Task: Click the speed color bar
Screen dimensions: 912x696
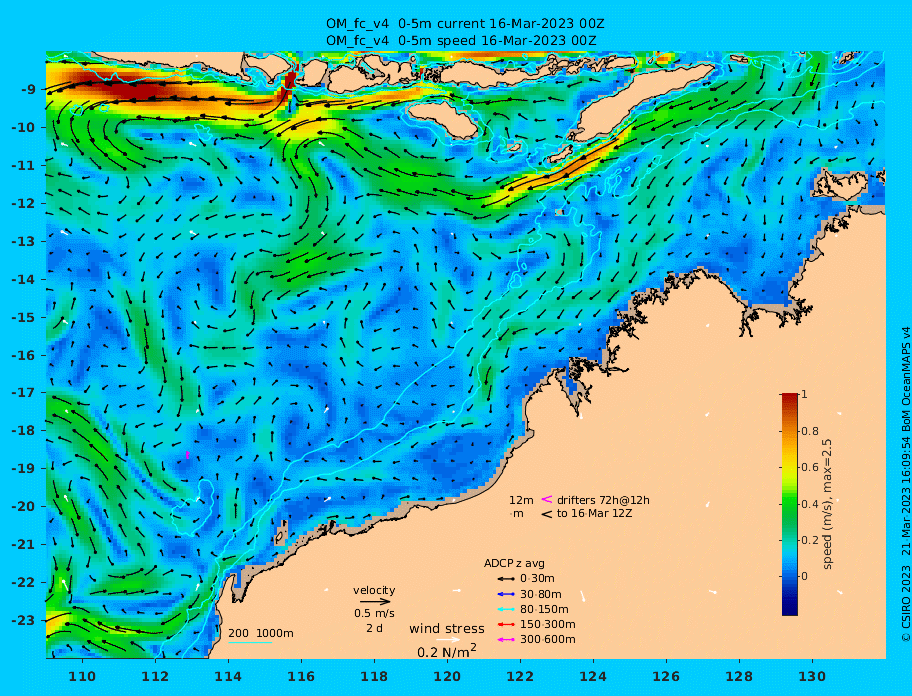Action: tap(790, 504)
